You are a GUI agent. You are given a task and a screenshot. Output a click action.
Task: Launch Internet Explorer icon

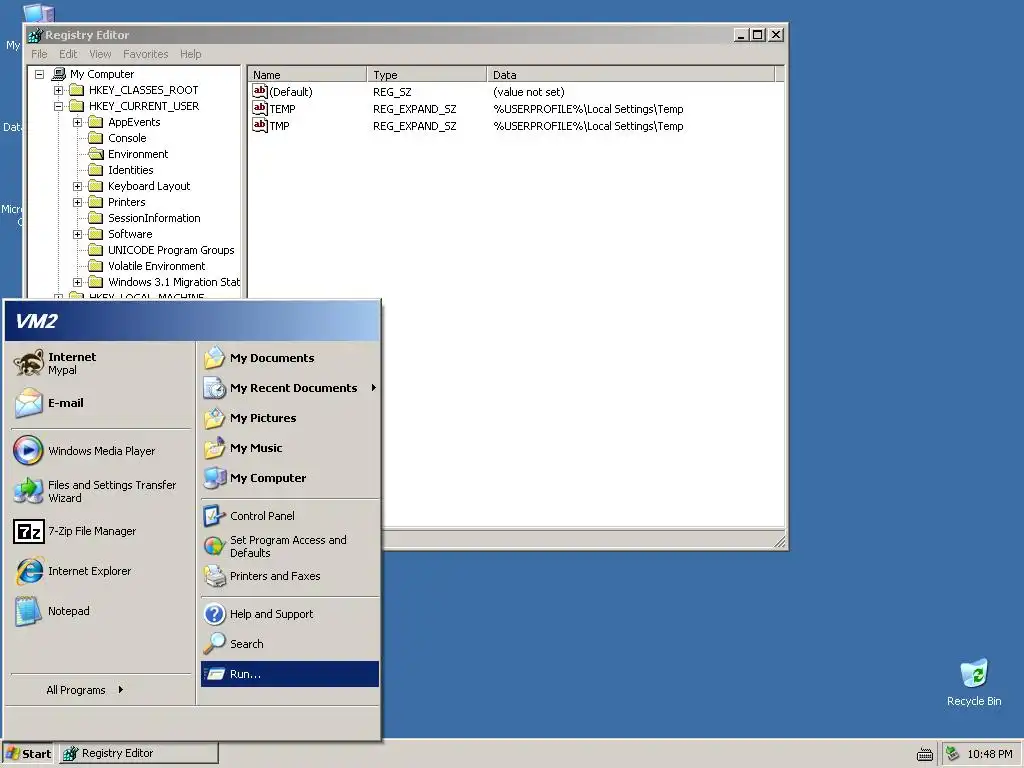point(29,571)
